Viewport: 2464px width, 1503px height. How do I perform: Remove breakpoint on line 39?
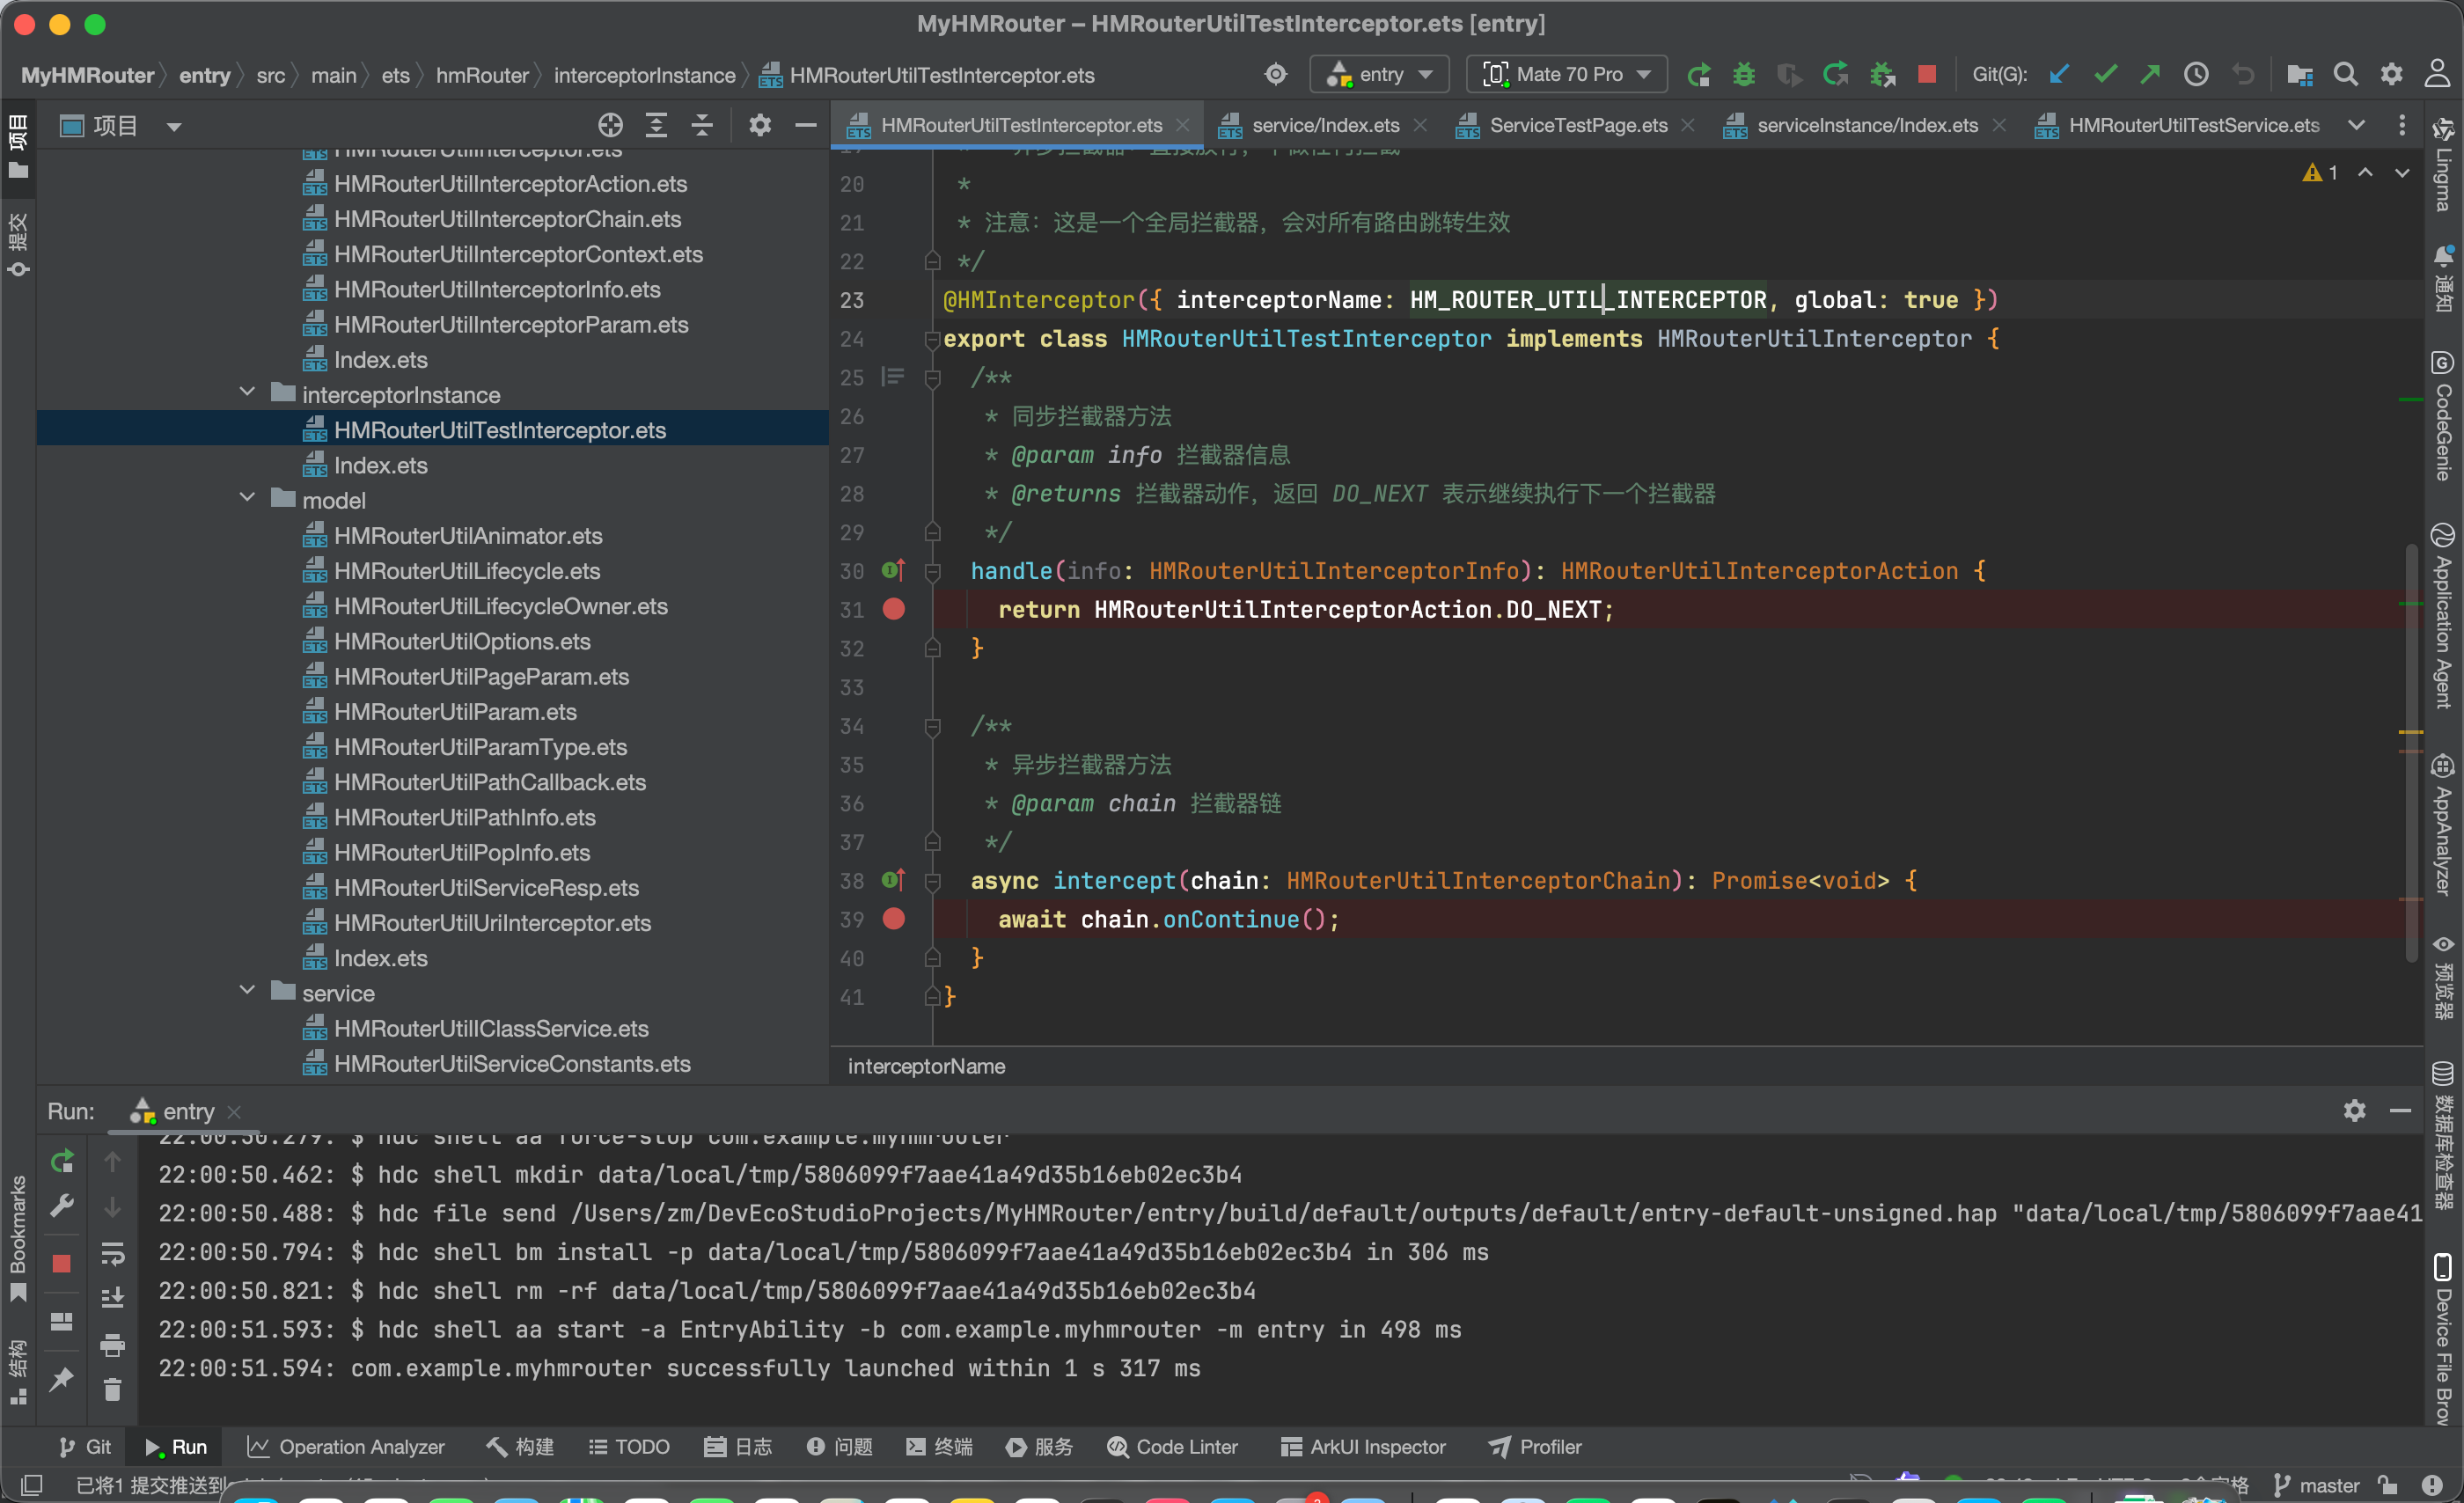pyautogui.click(x=894, y=919)
